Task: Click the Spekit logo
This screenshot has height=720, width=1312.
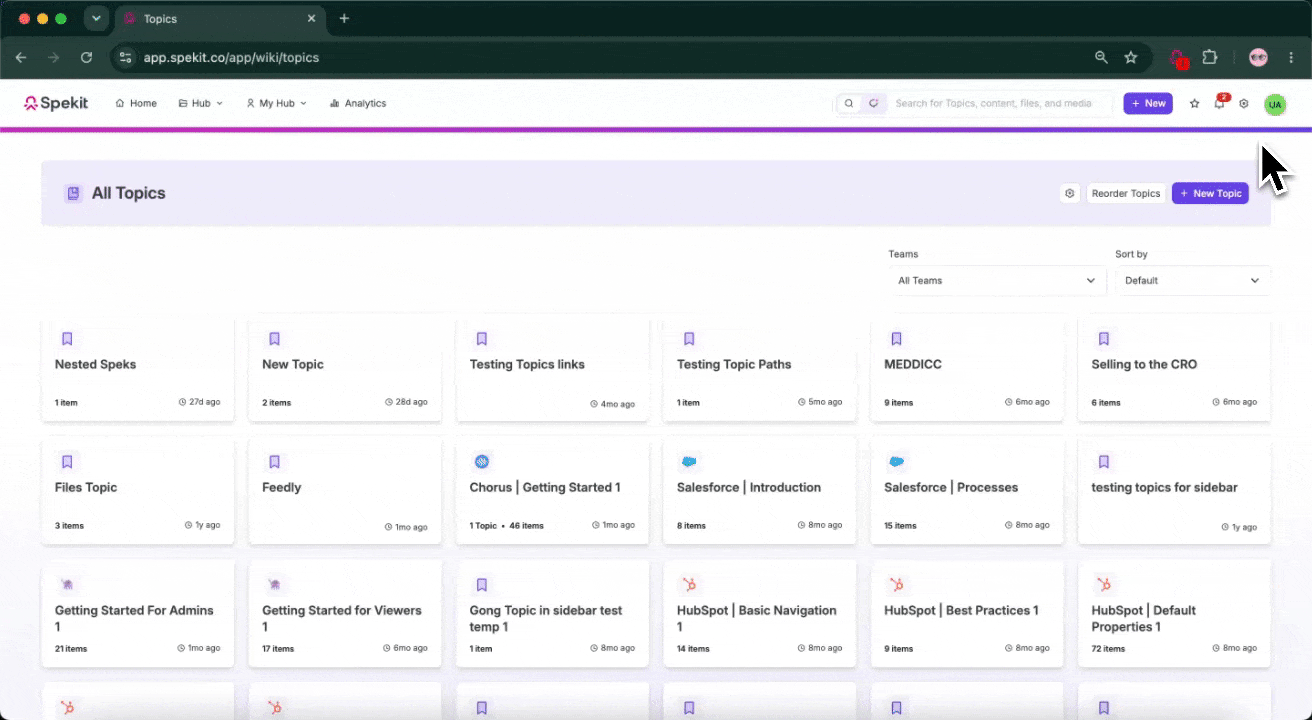Action: click(56, 103)
